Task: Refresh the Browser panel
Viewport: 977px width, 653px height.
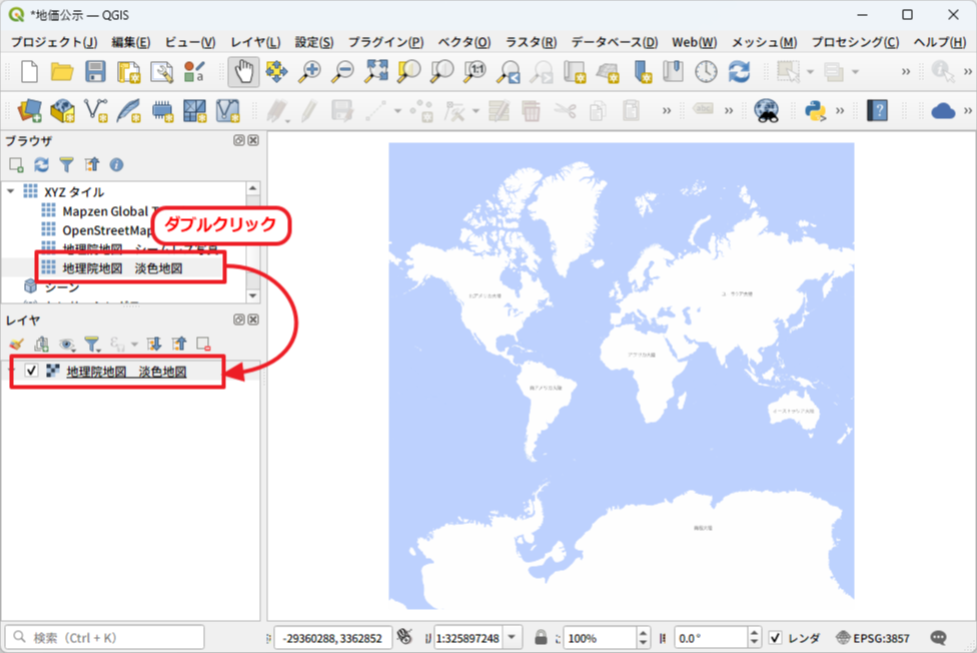Action: click(x=41, y=165)
